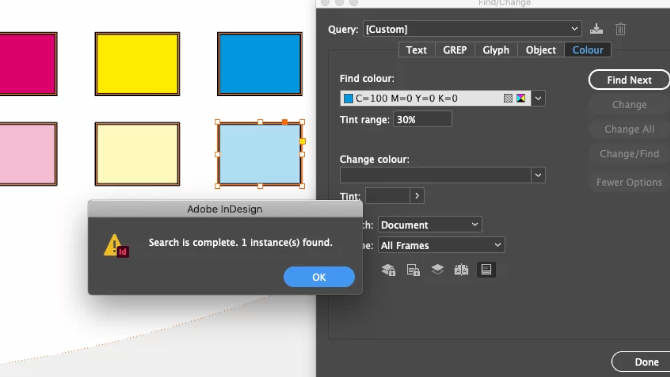The width and height of the screenshot is (670, 377).
Task: Toggle Include Hidden Layers search option
Action: tap(438, 270)
